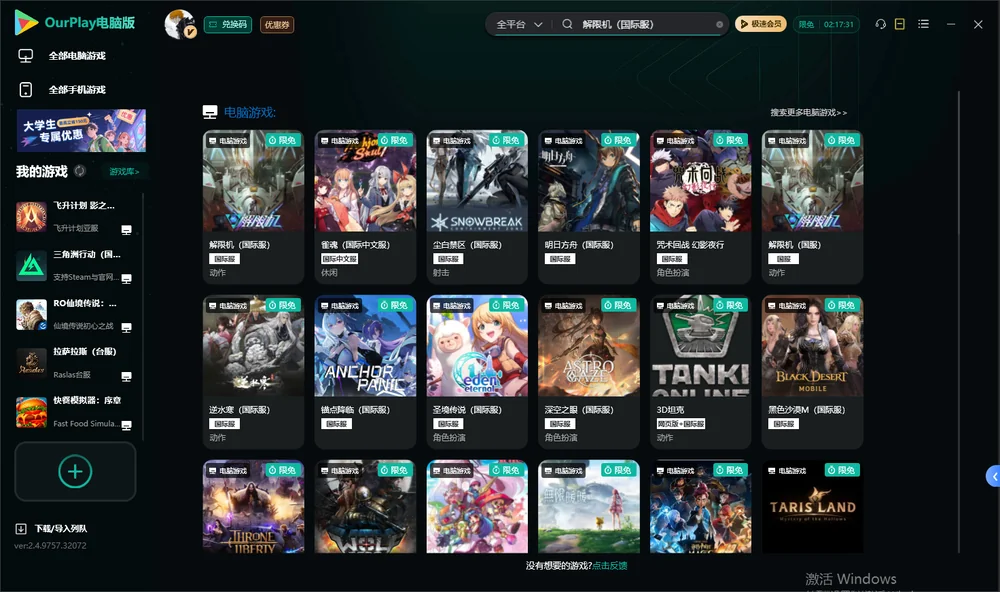Open the 黑色沙漠M Black Desert card

point(812,372)
